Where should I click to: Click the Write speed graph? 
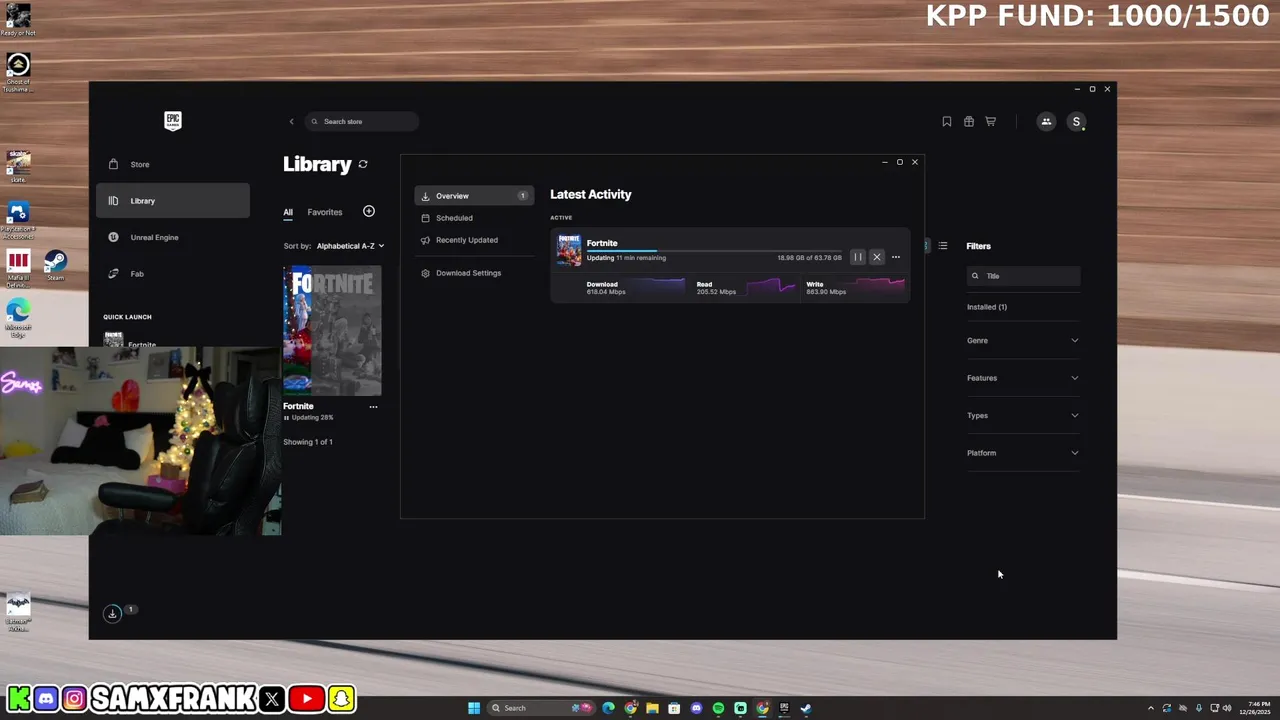point(877,287)
